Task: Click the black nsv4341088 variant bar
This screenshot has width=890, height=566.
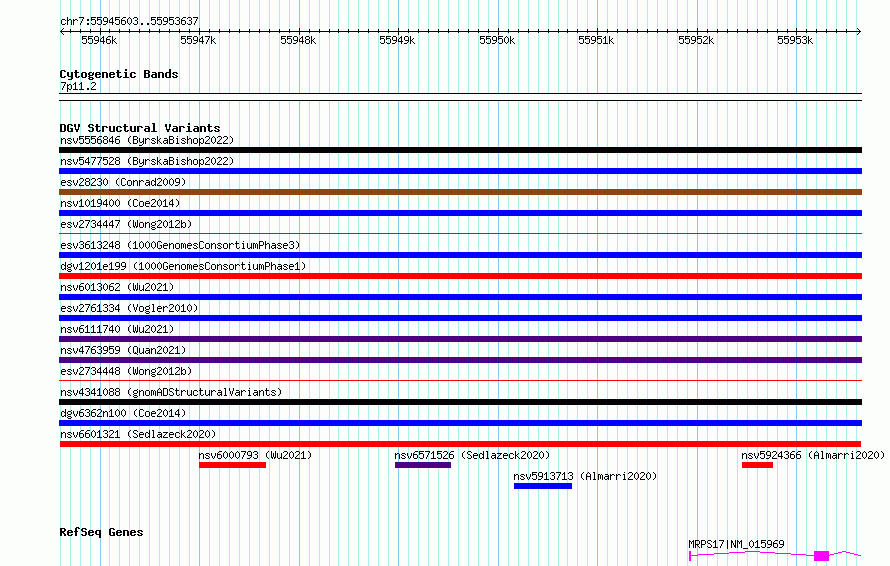Action: (x=460, y=402)
